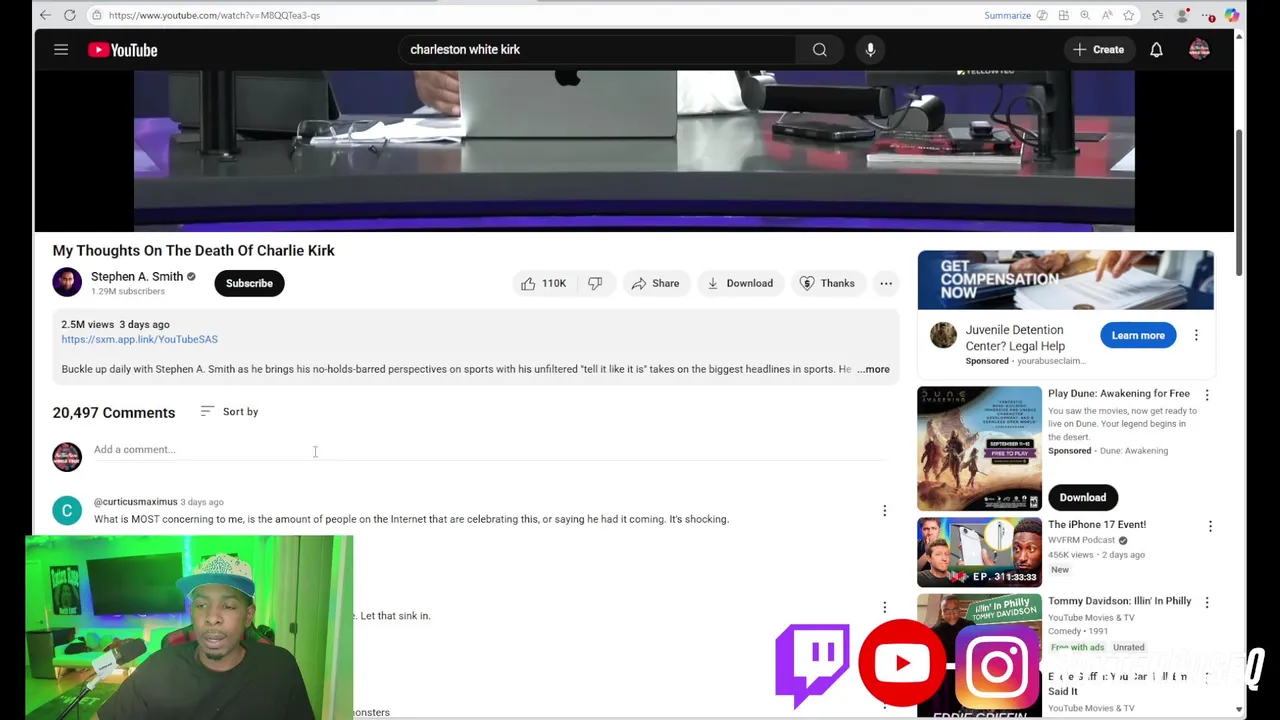The image size is (1280, 720).
Task: Click the search box with charleston white kirk
Action: point(597,49)
